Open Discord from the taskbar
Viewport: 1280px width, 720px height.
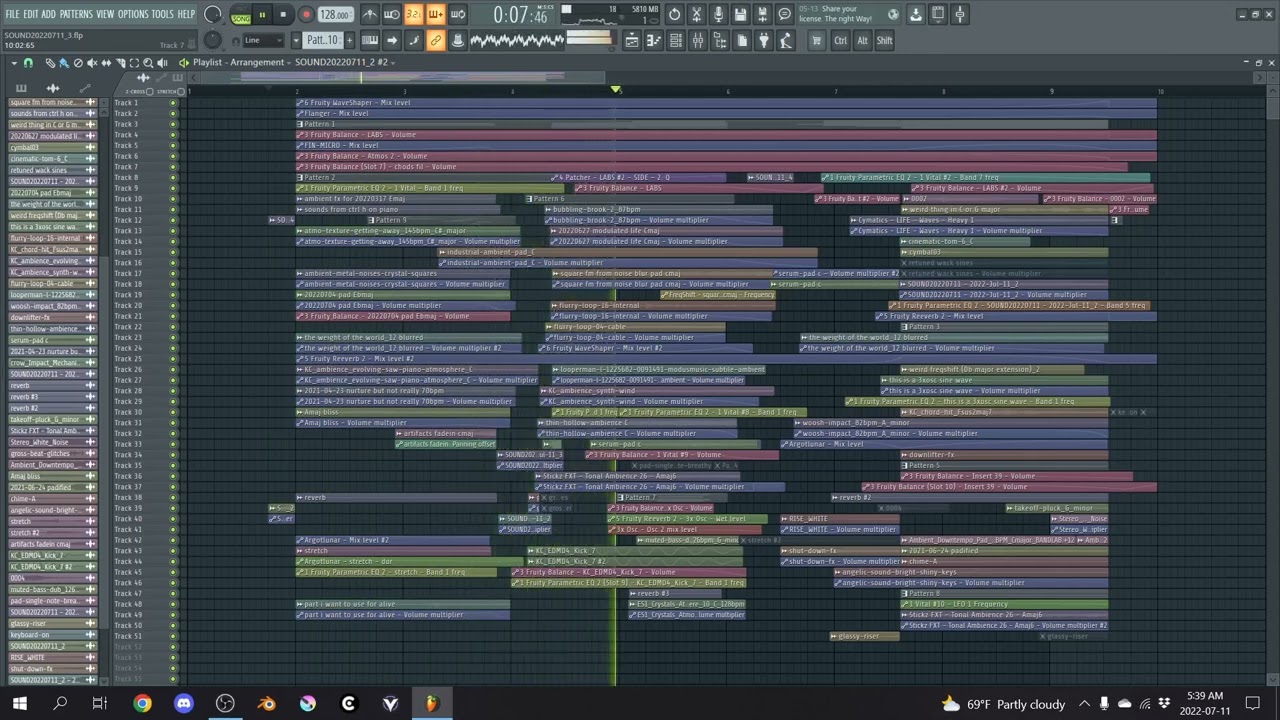(183, 704)
